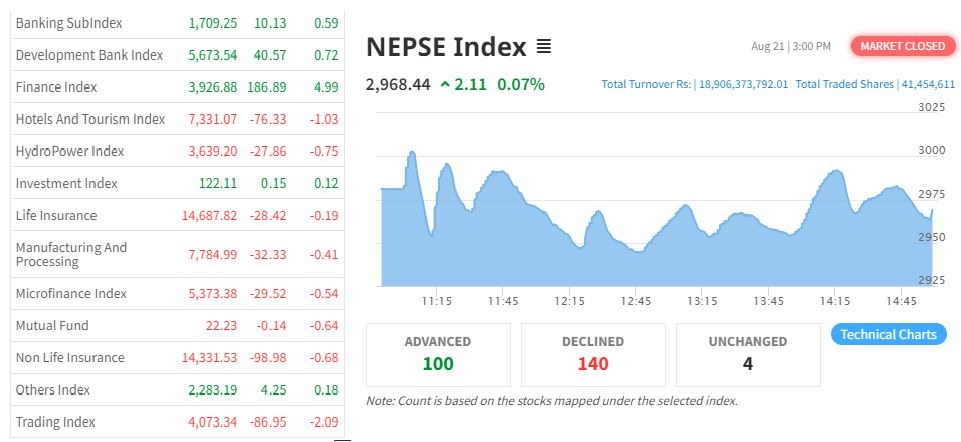Select Finance Index in the list

point(57,87)
